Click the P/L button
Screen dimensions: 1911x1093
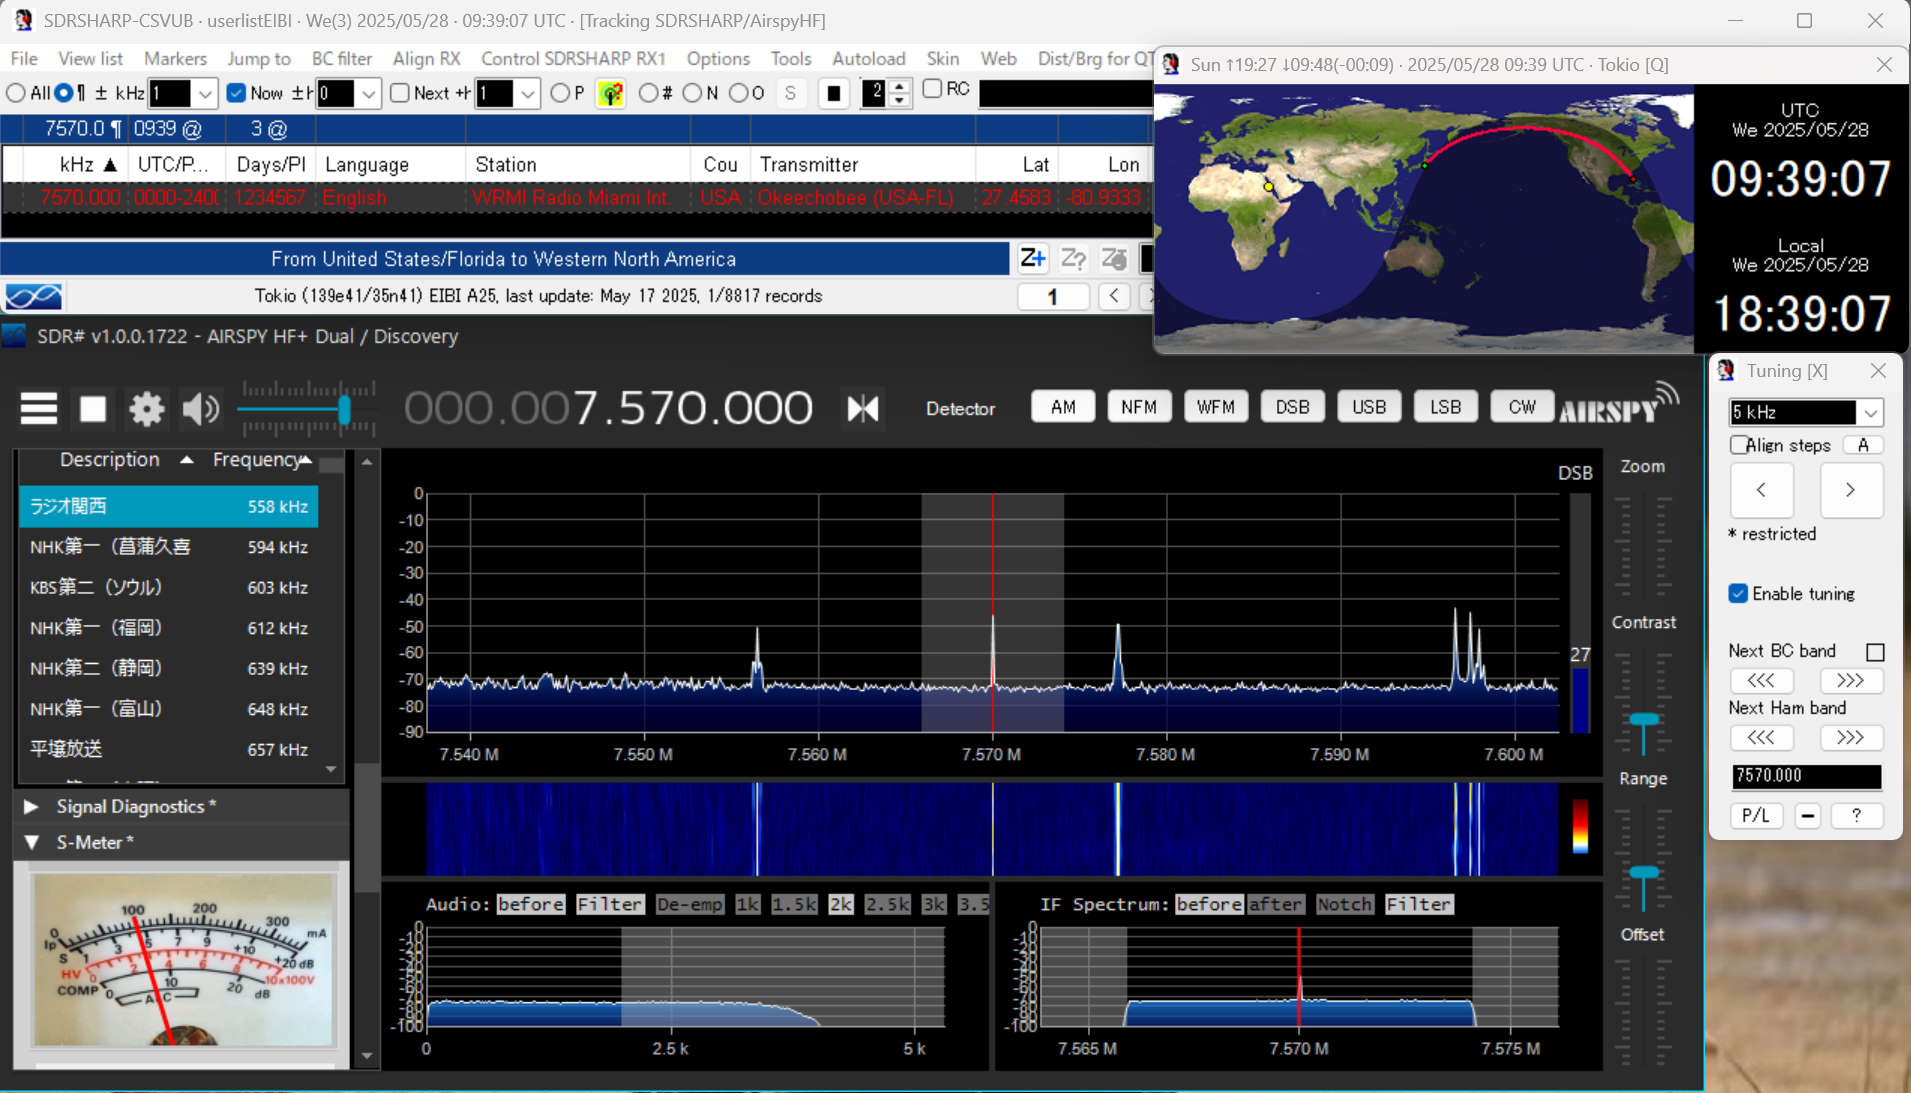(x=1756, y=815)
